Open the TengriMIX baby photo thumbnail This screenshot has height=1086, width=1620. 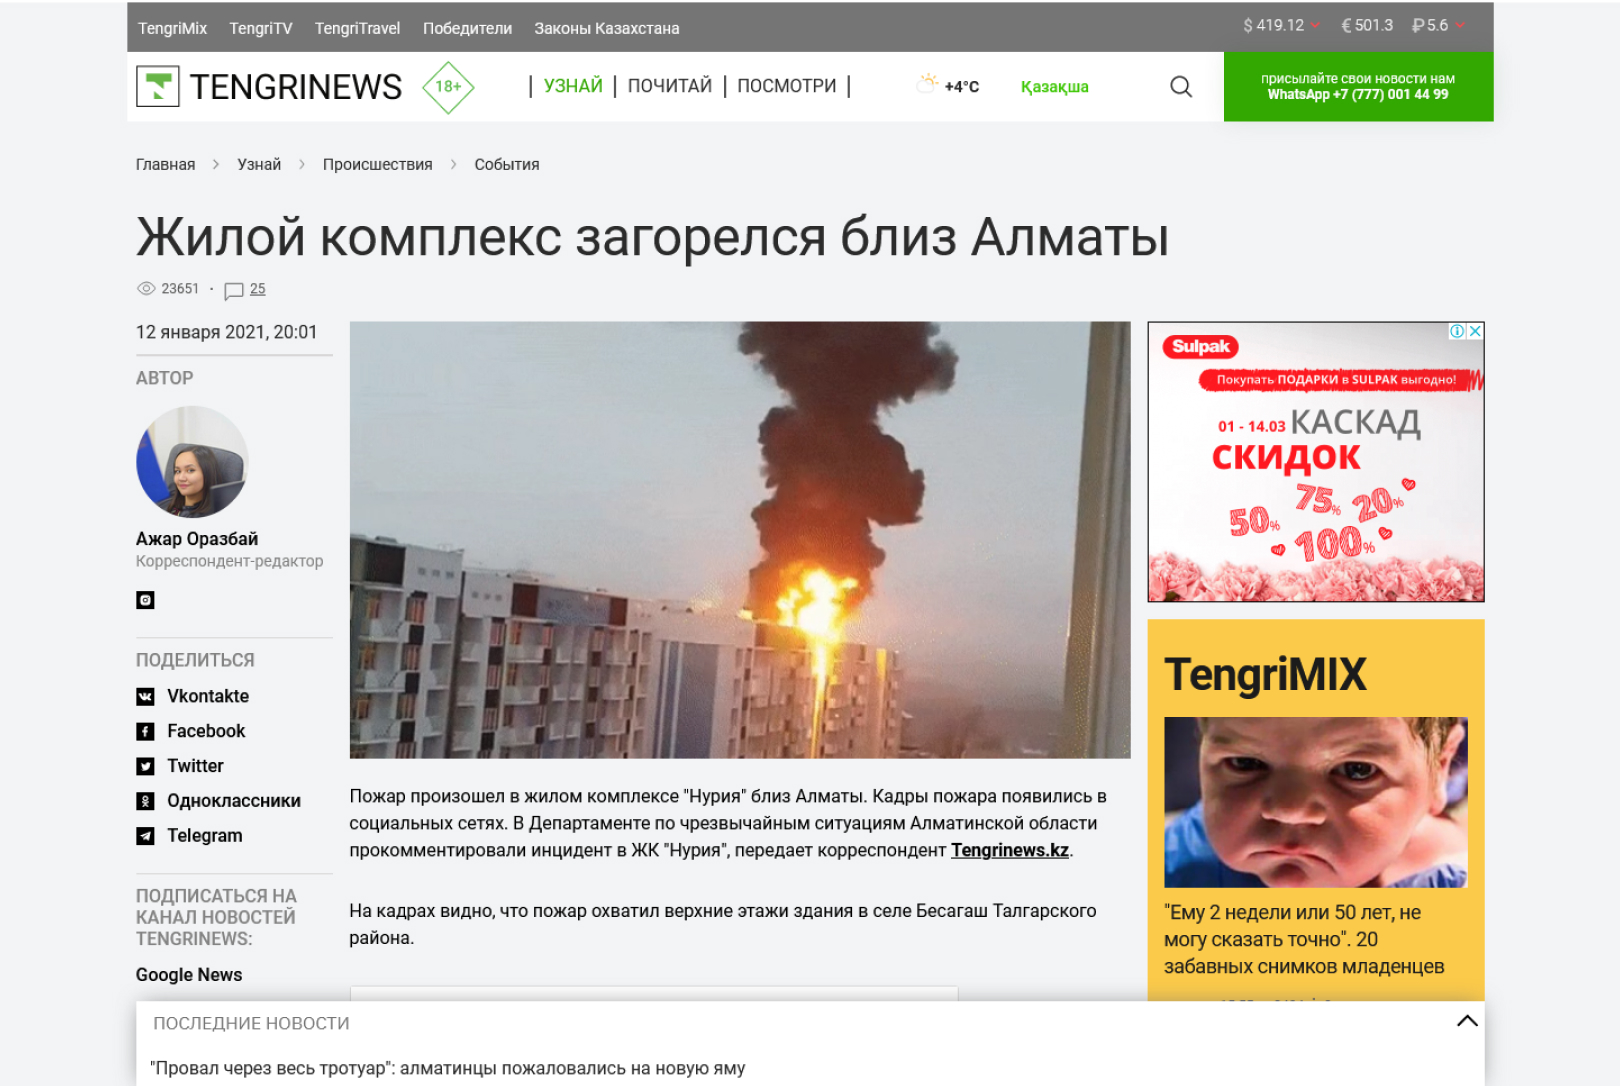(x=1315, y=802)
